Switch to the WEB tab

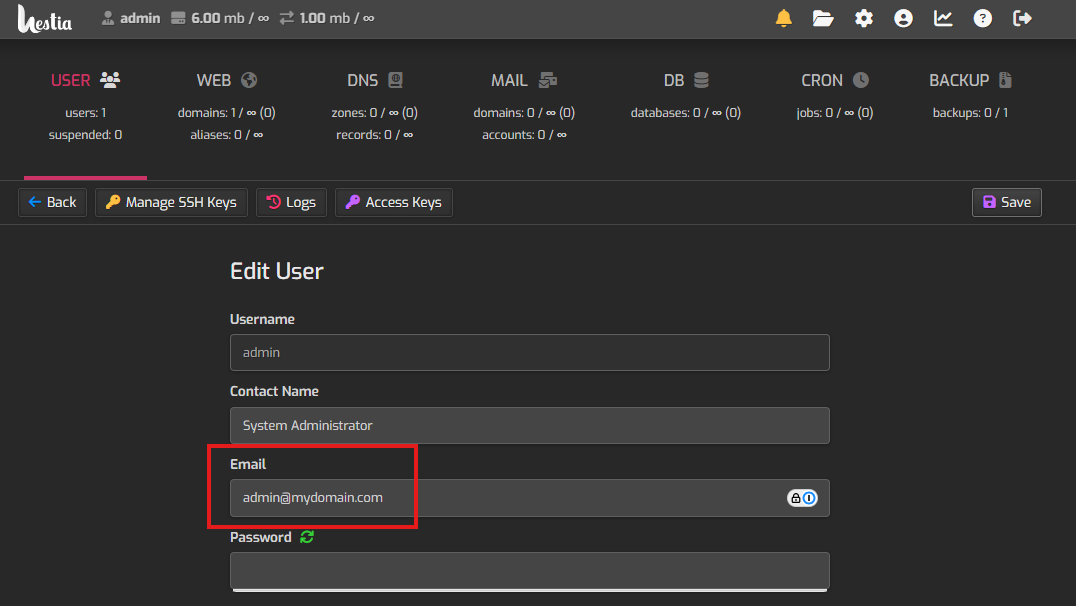226,80
